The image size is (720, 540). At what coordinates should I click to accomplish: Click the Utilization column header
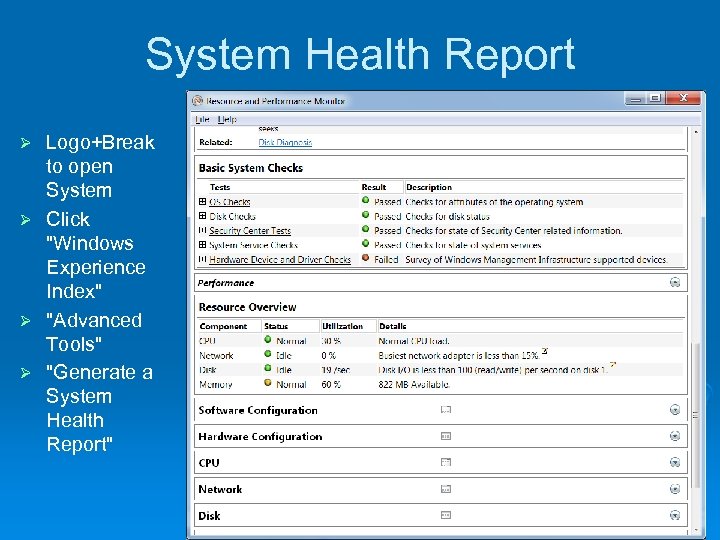tap(343, 326)
